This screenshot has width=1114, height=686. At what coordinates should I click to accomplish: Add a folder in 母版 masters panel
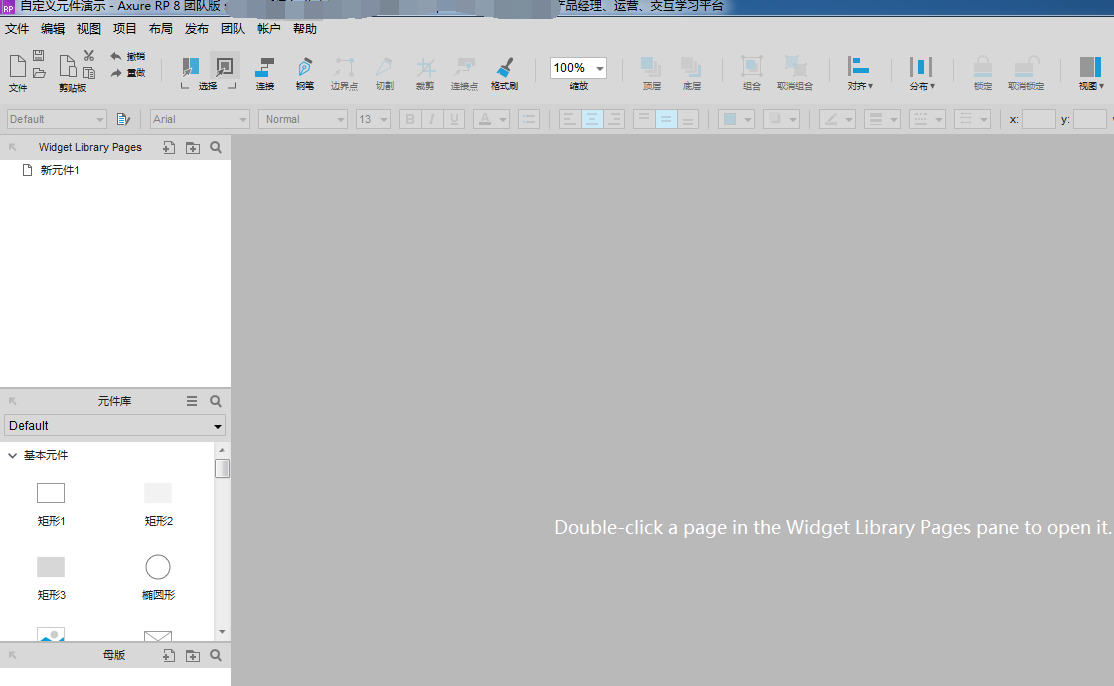[x=193, y=656]
